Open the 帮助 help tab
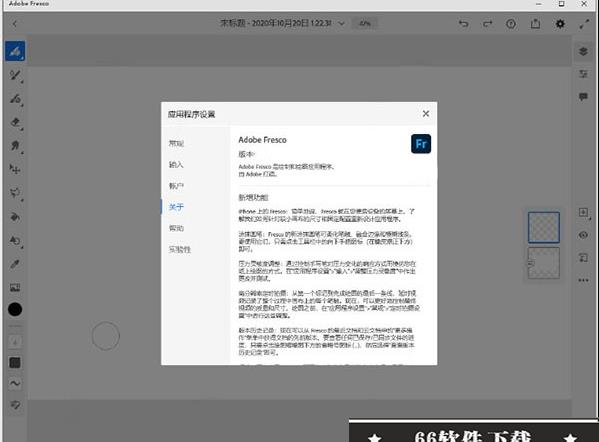Image resolution: width=599 pixels, height=442 pixels. tap(176, 228)
